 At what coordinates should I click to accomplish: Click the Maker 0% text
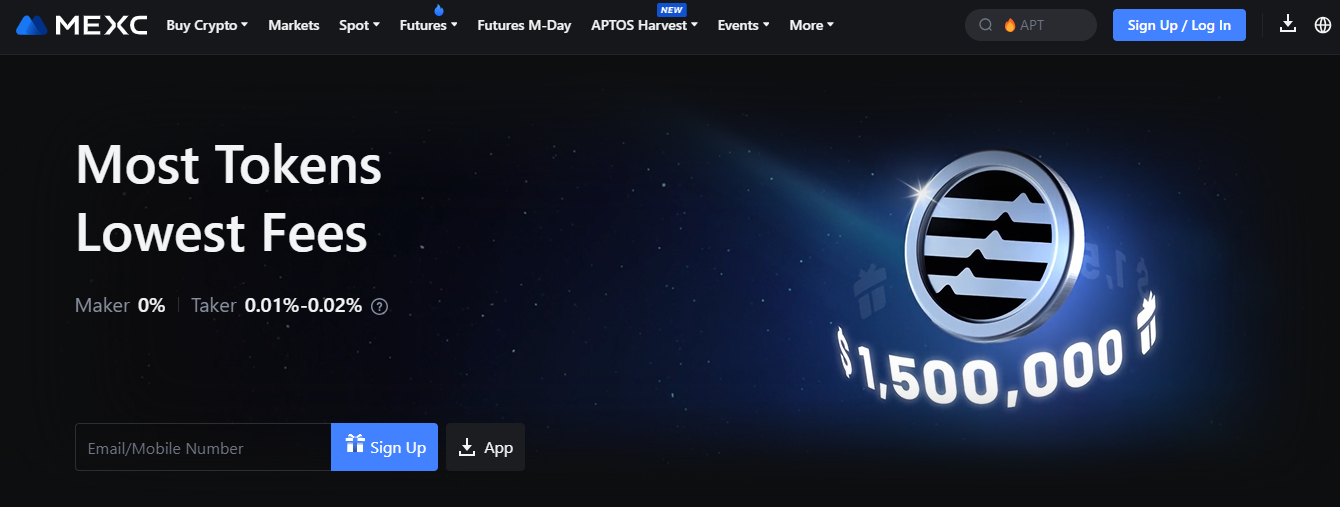click(120, 306)
